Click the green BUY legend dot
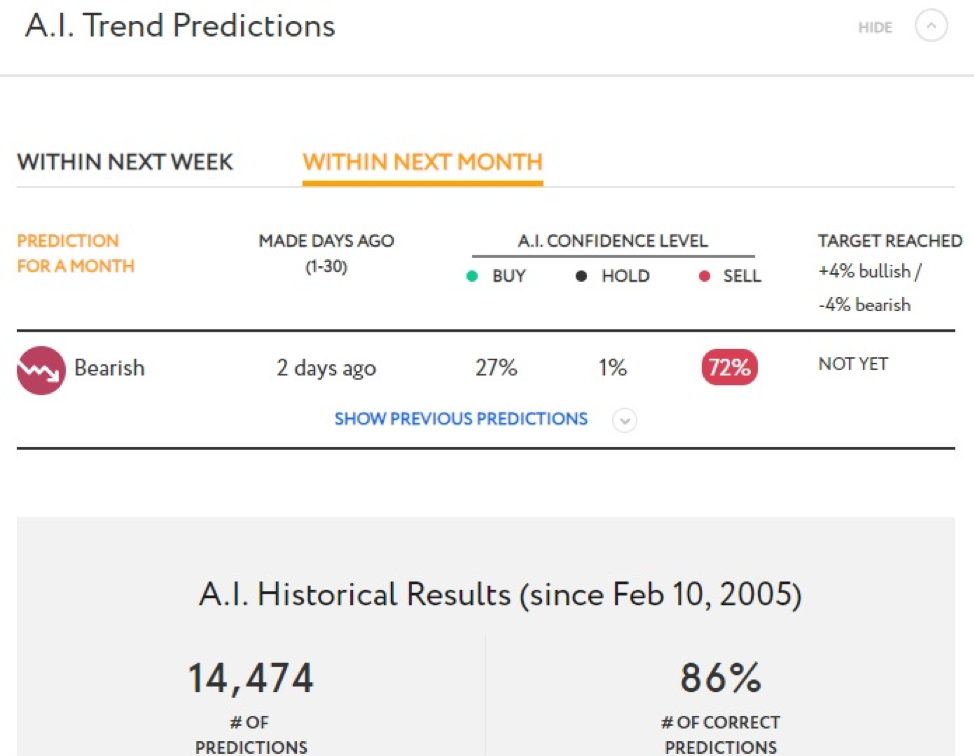The height and width of the screenshot is (756, 974). click(472, 276)
